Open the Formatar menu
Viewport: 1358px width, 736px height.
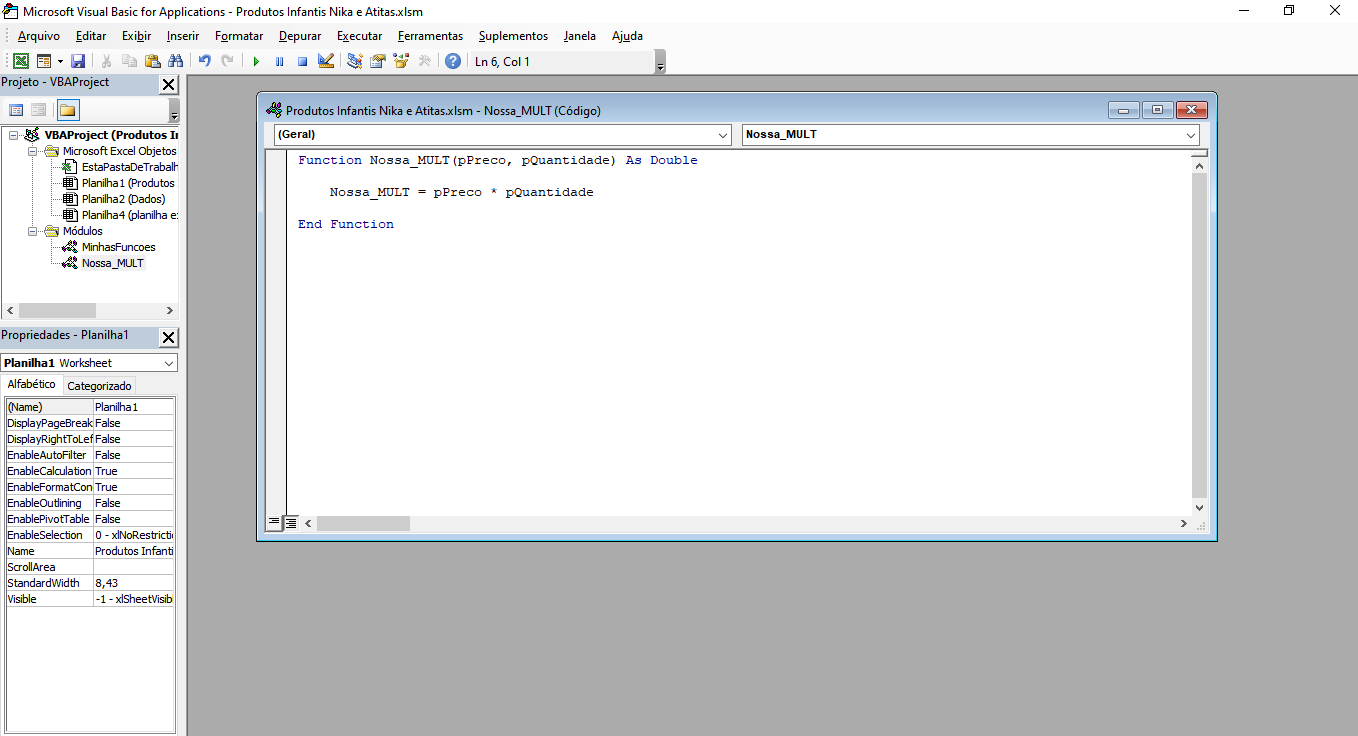(x=239, y=36)
